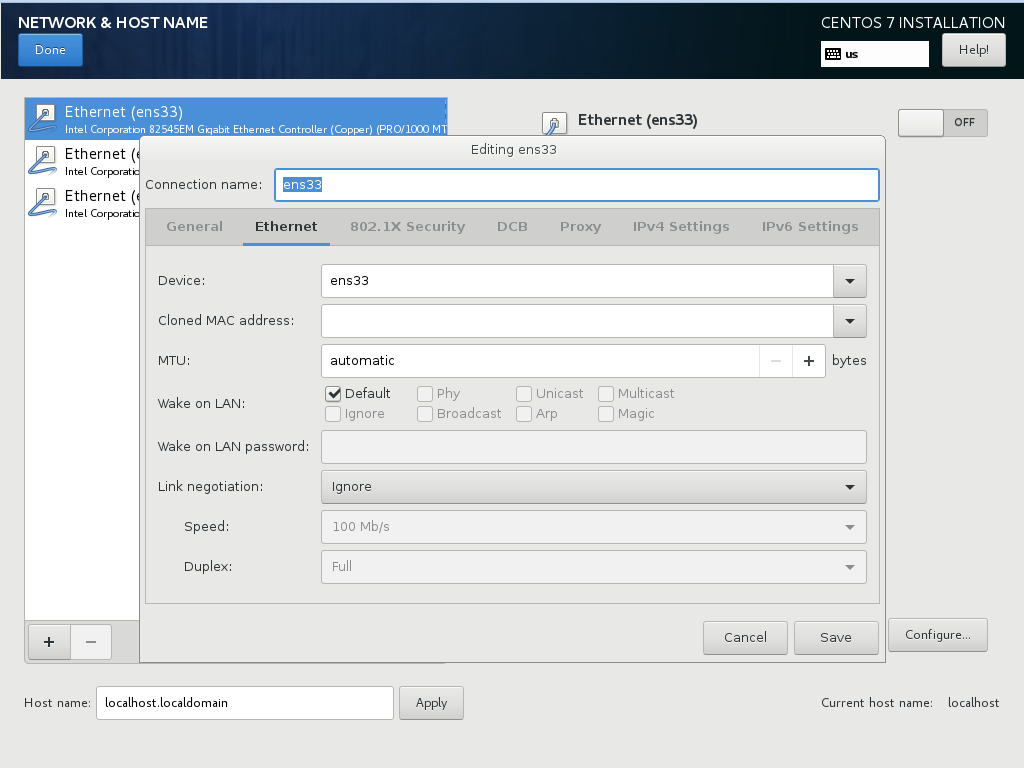Focus the Host name input field
The width and height of the screenshot is (1024, 768).
pos(245,703)
